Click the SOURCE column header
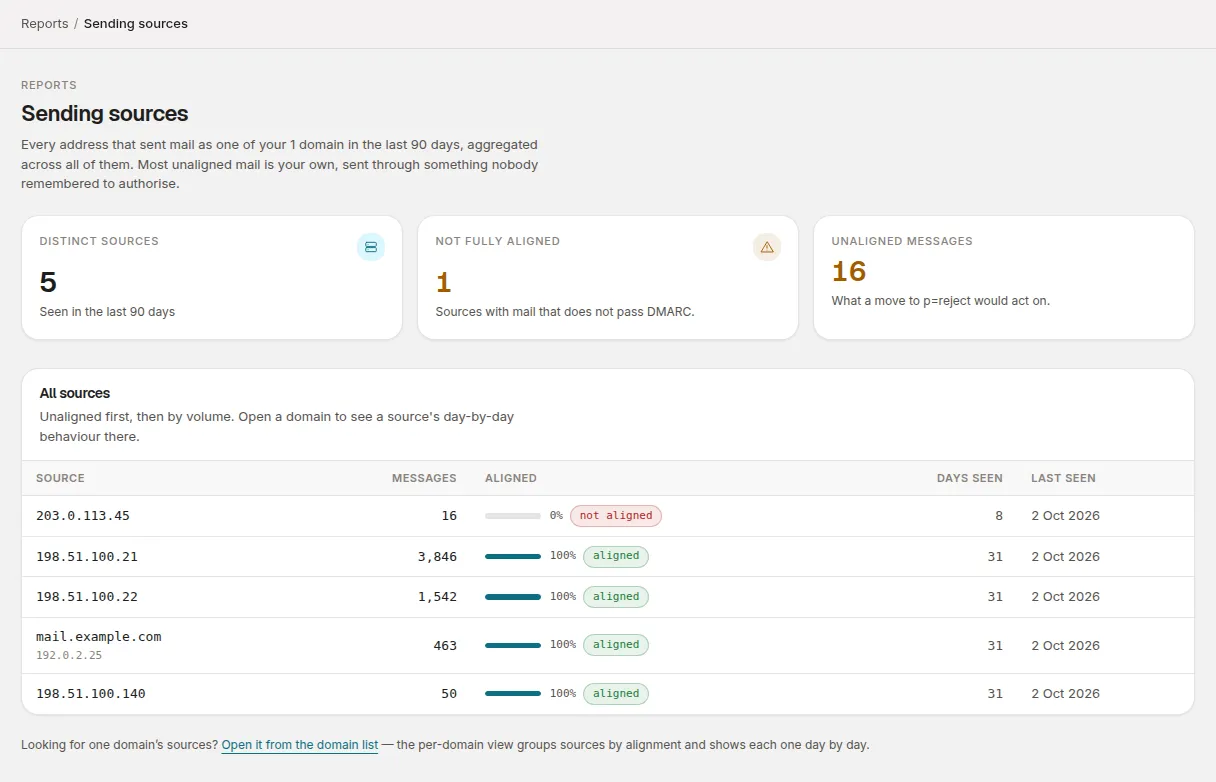 coord(60,478)
